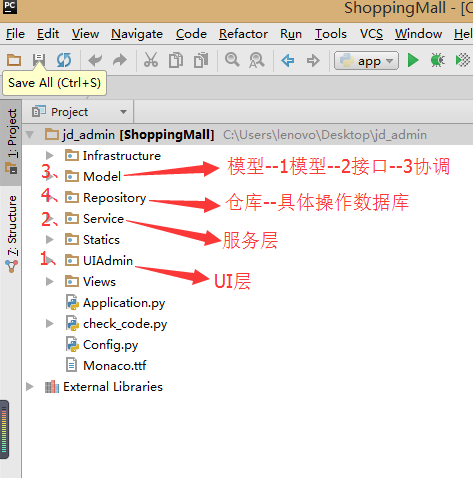Click the Find magnifier icon
Screen dimensions: 473x478
(x=232, y=60)
